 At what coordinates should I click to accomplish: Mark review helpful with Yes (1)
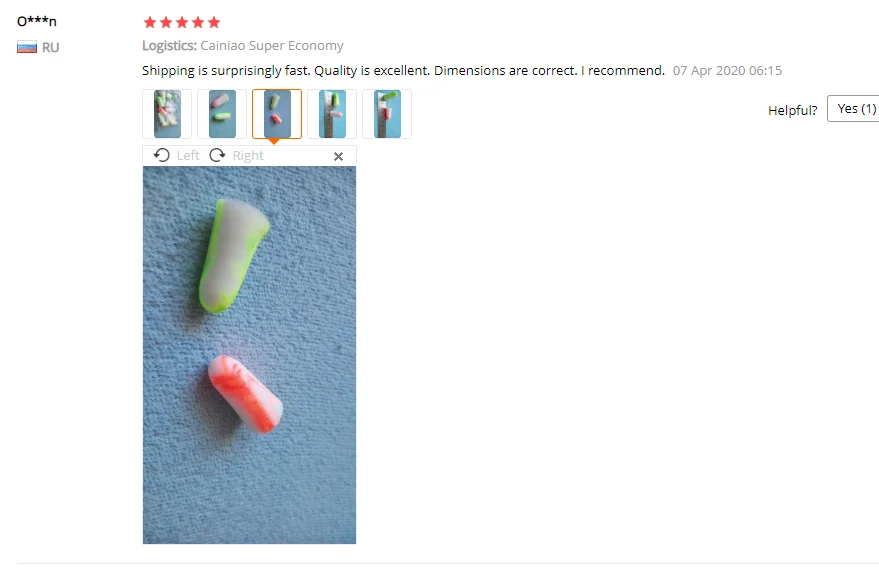pos(854,108)
